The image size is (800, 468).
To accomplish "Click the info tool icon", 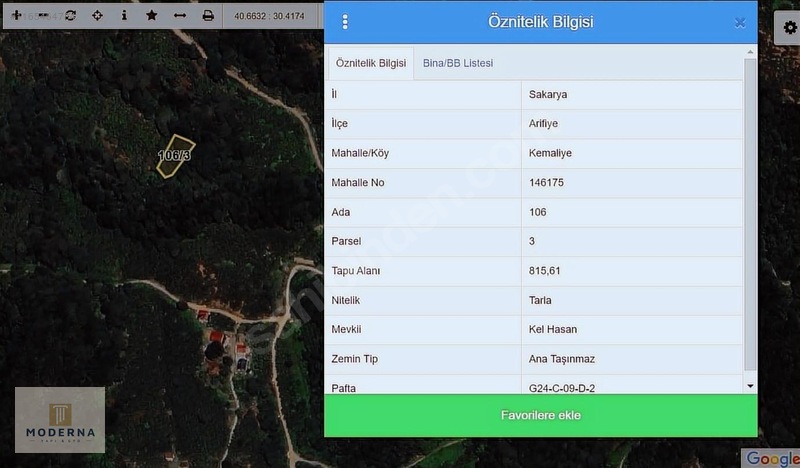I will click(x=124, y=15).
